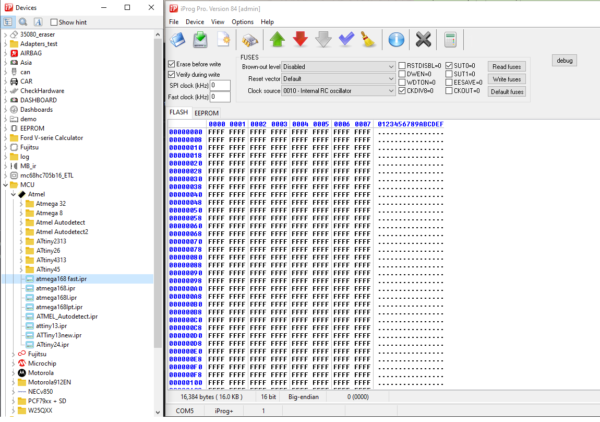
Task: Click the red down arrow write icon
Action: 300,39
